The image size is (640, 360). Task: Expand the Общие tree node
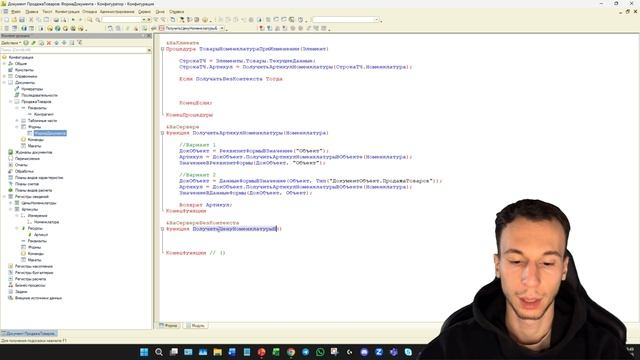pos(4,64)
